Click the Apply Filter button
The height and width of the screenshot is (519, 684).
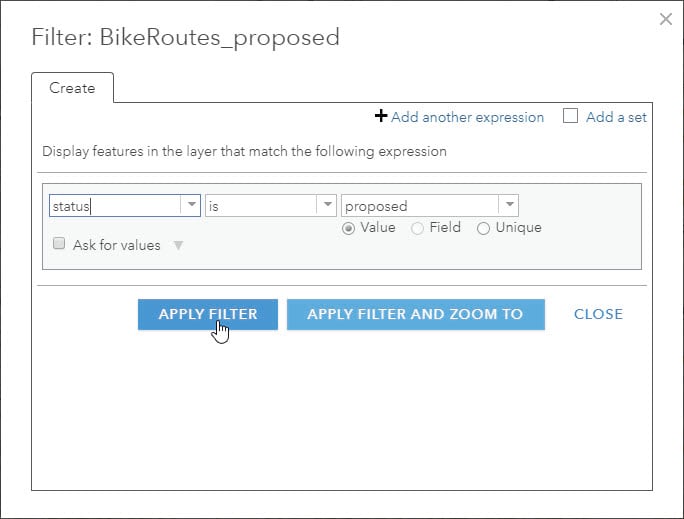tap(208, 314)
